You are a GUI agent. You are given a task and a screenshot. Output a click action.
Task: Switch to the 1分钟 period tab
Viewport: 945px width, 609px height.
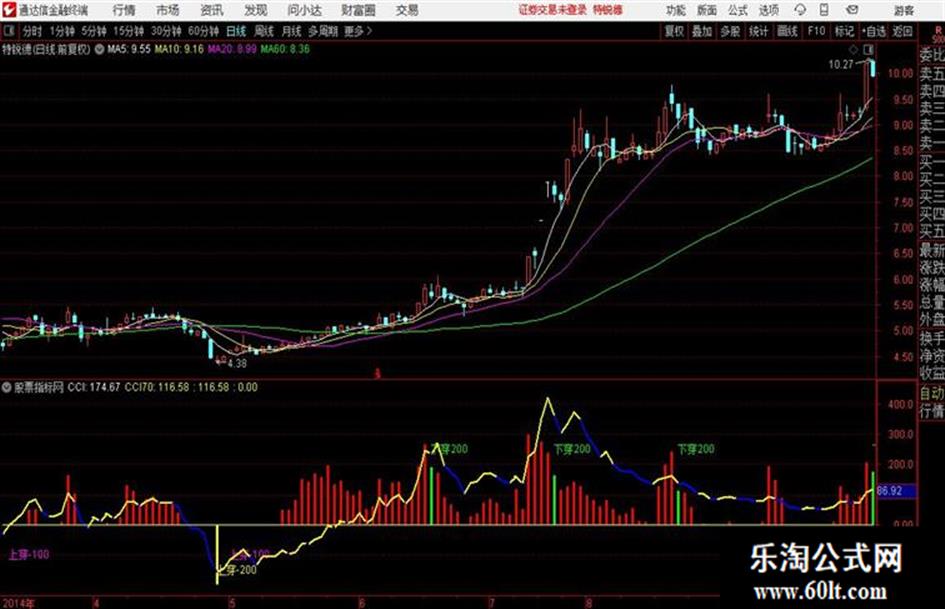point(62,31)
